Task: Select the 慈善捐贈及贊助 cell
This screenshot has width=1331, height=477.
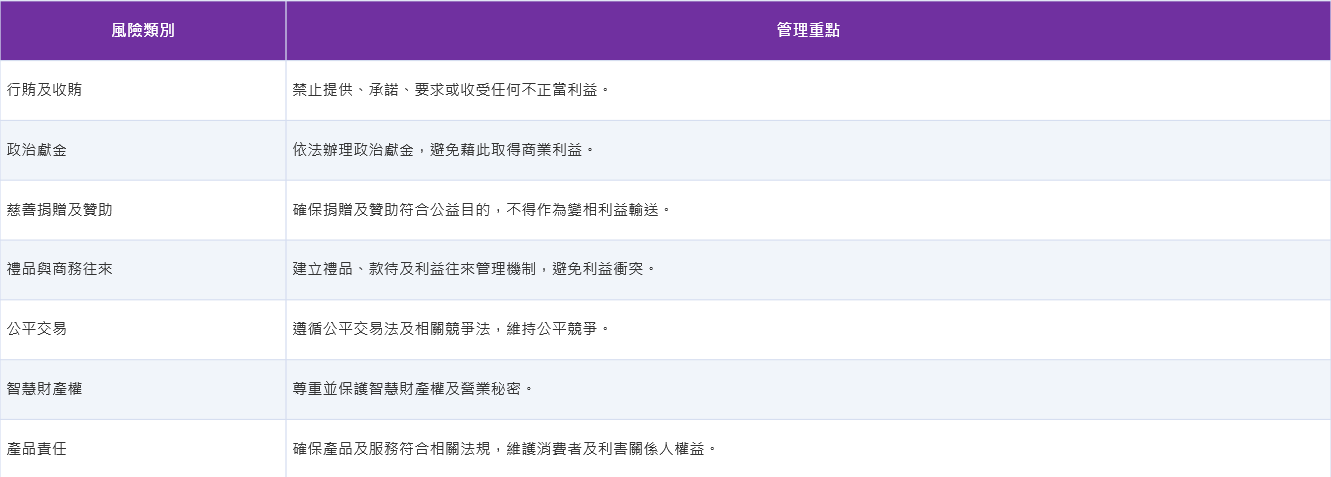Action: [x=143, y=210]
